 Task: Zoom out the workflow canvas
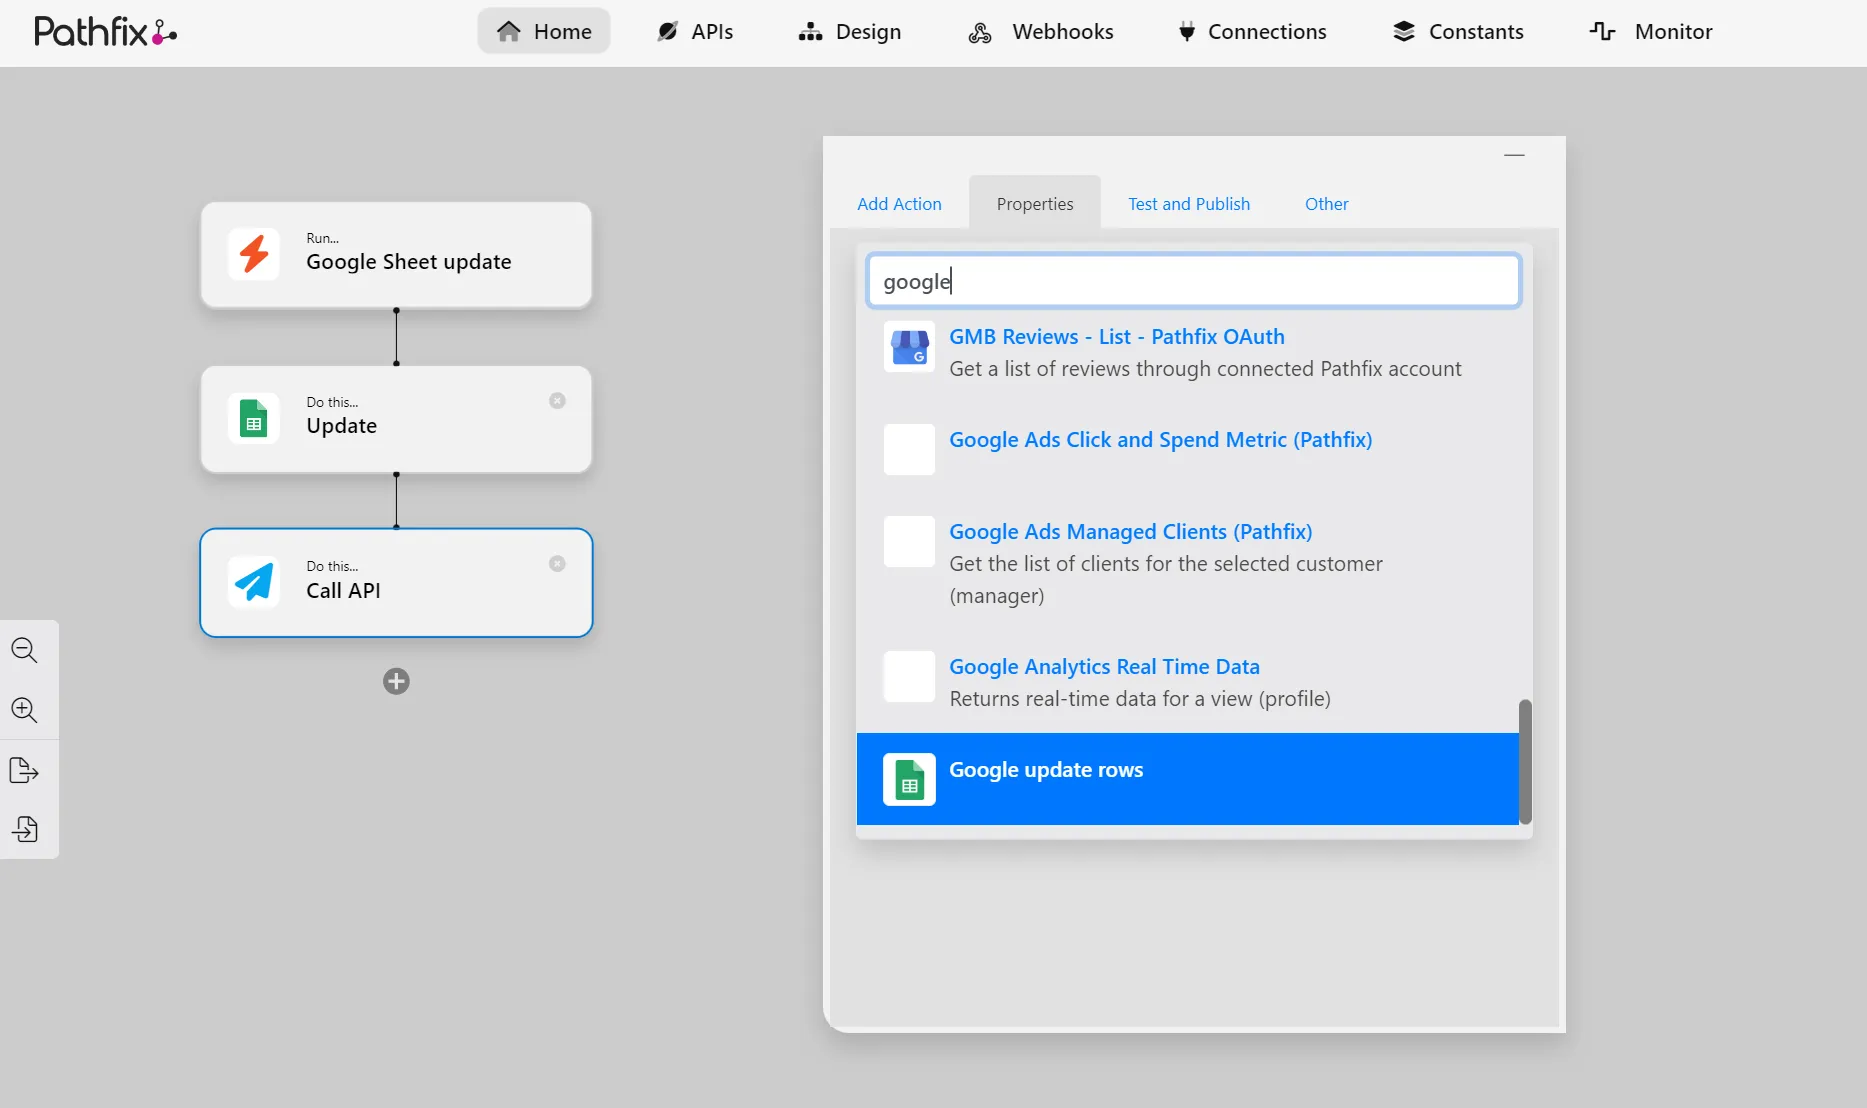point(25,650)
